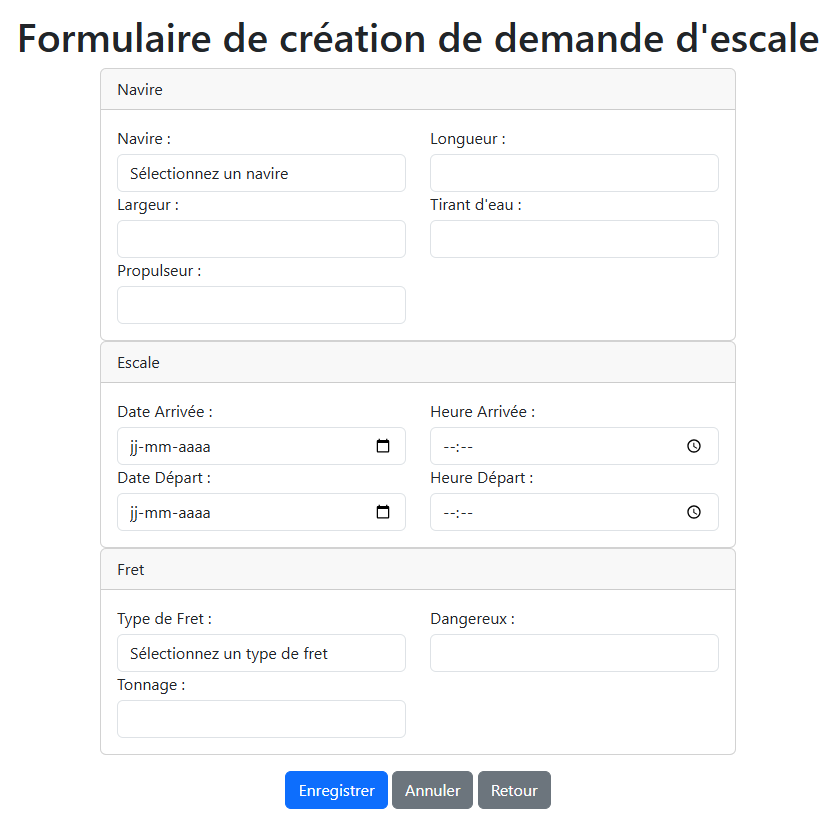Click into the Largeur text field
This screenshot has width=831, height=819.
(x=261, y=239)
